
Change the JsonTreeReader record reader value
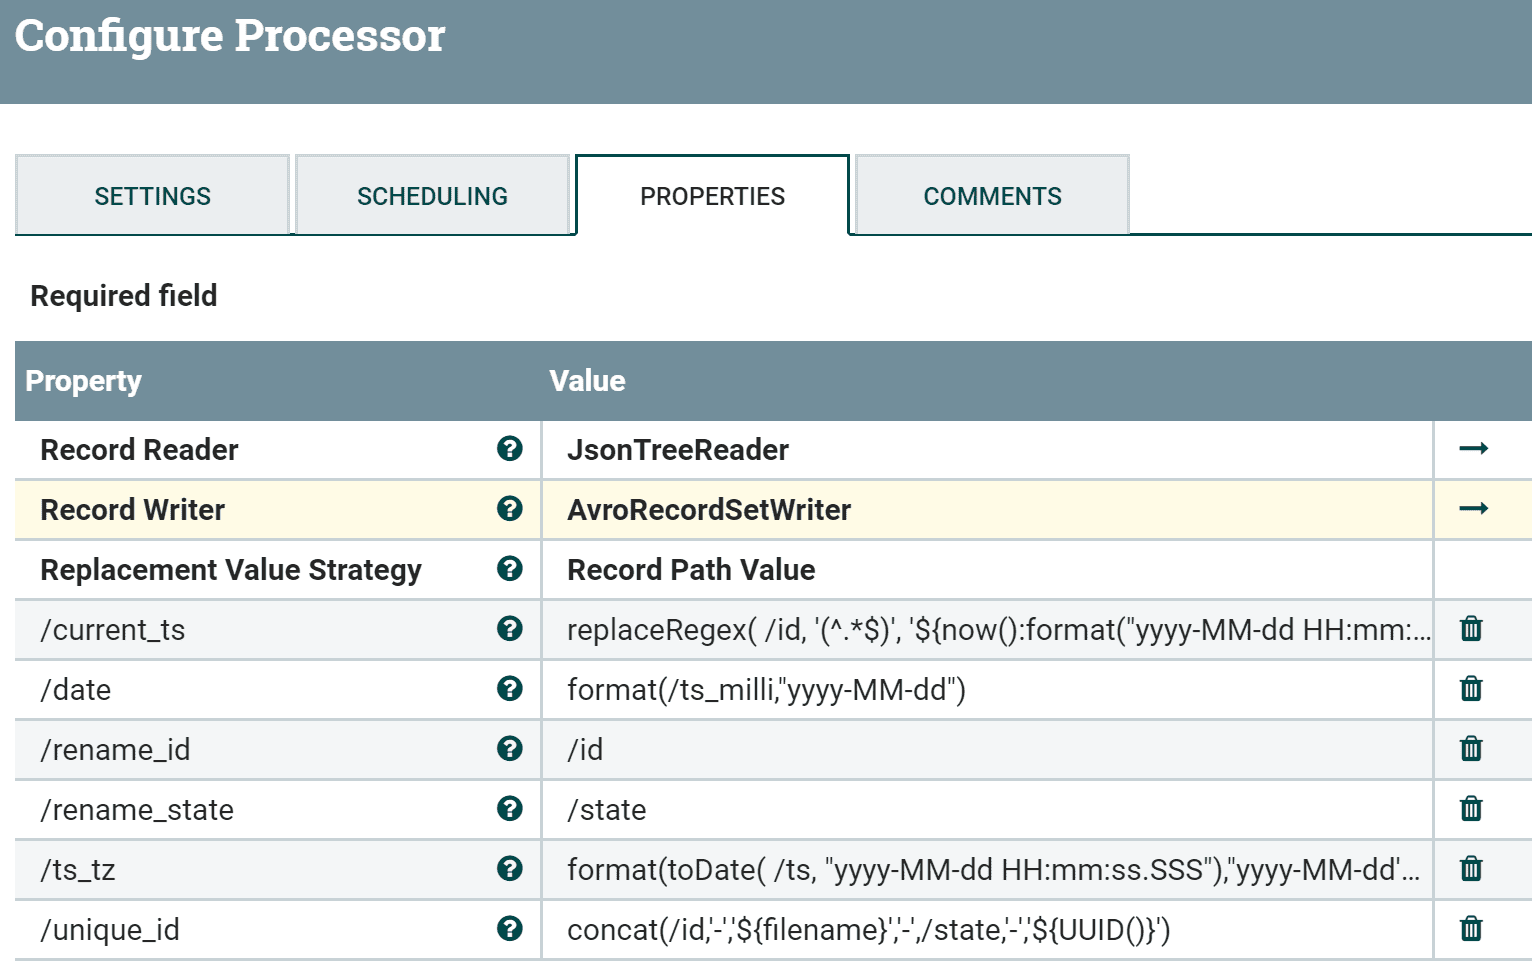(987, 449)
